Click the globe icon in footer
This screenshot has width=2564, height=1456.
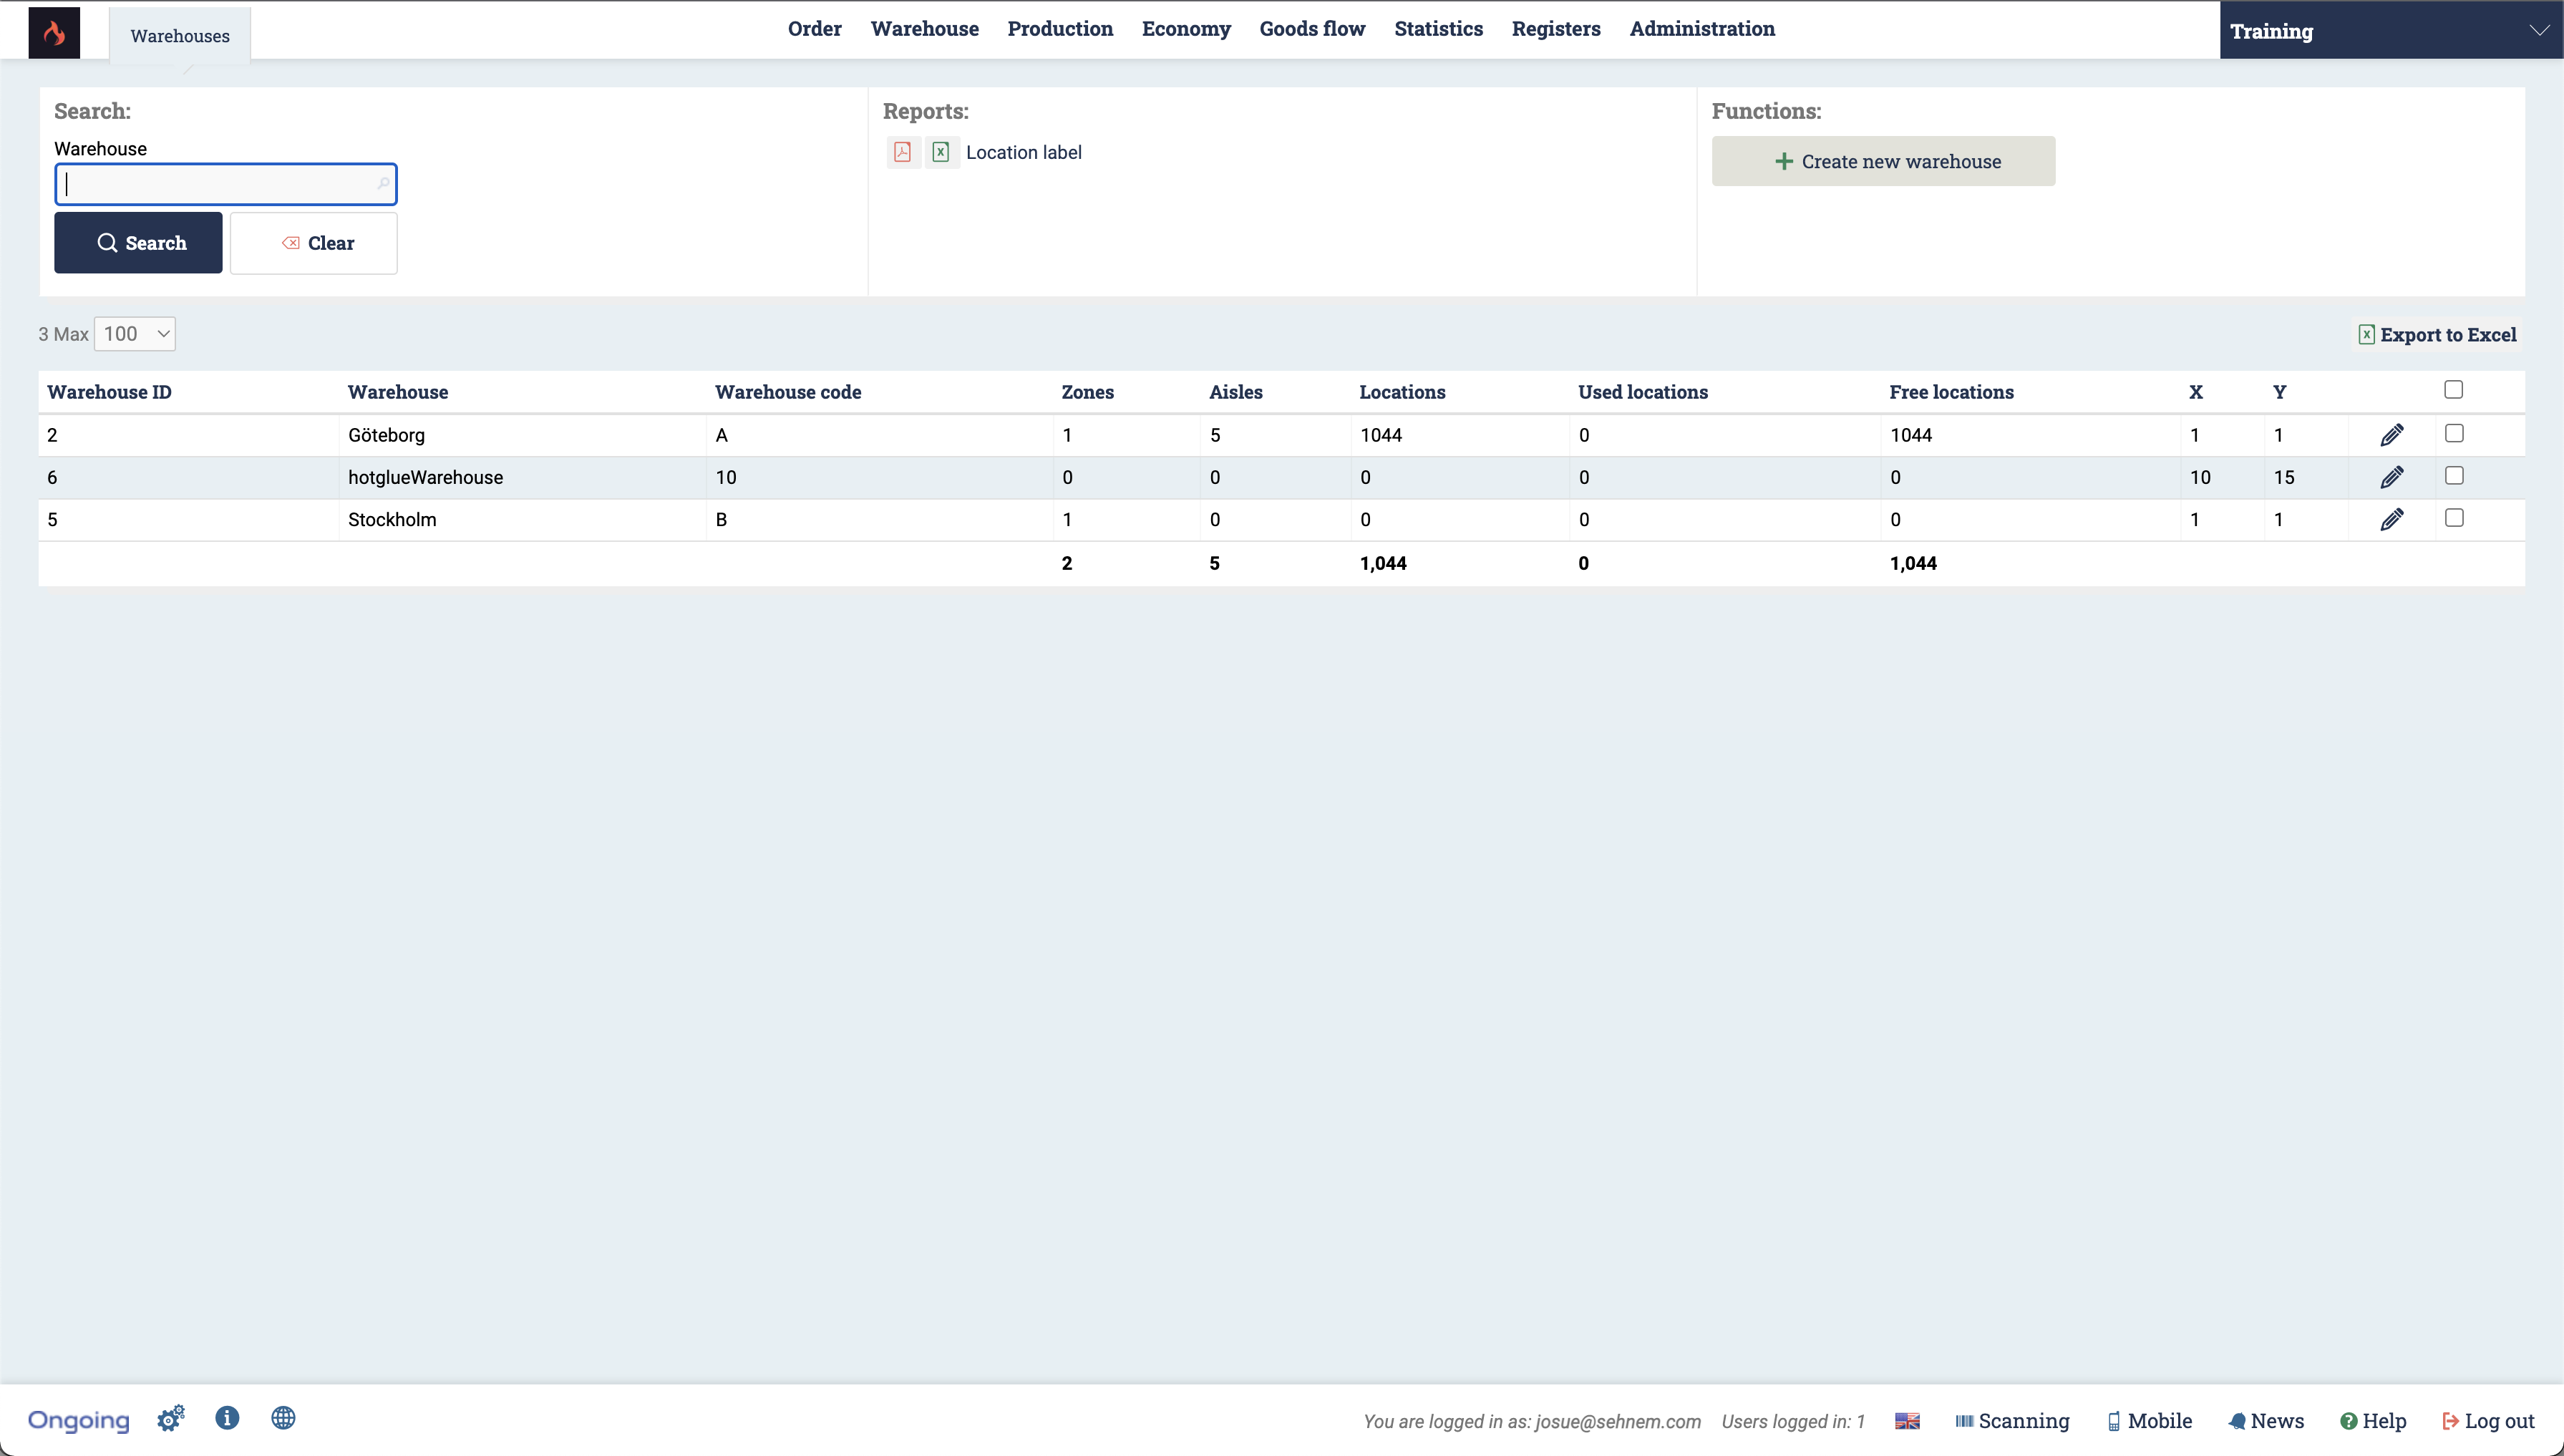(283, 1418)
